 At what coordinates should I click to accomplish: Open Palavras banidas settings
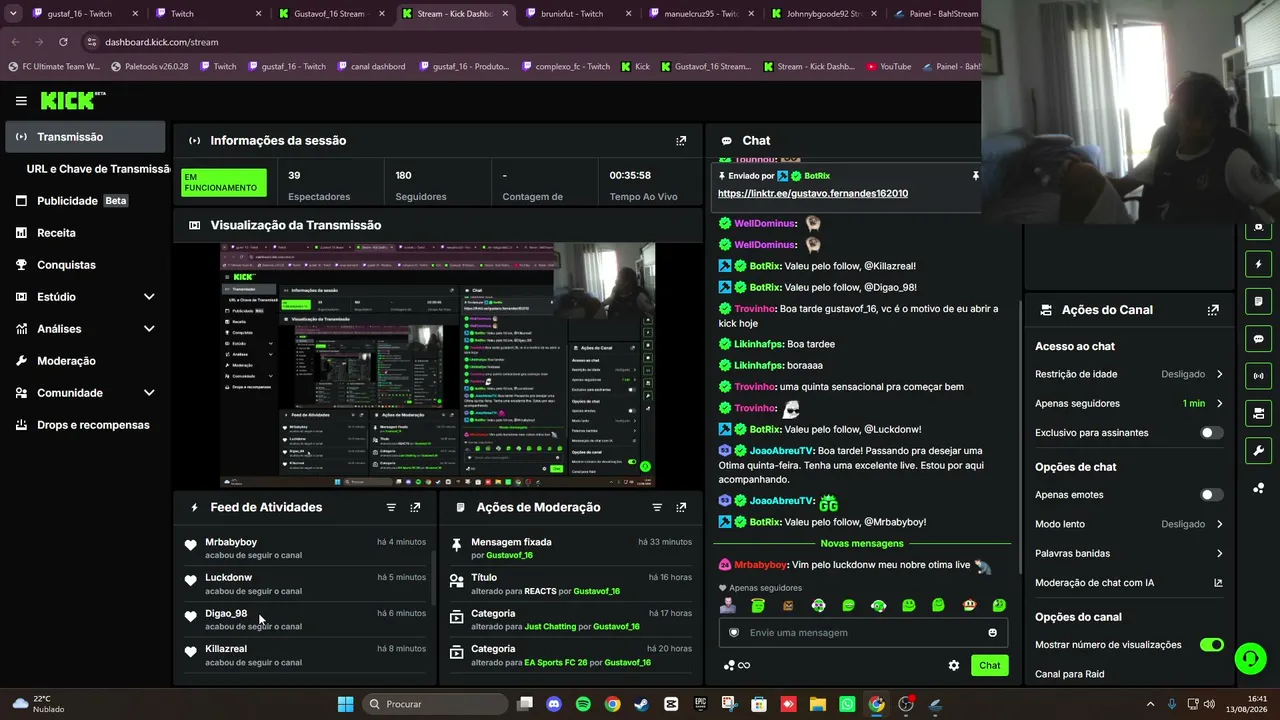pos(1129,553)
